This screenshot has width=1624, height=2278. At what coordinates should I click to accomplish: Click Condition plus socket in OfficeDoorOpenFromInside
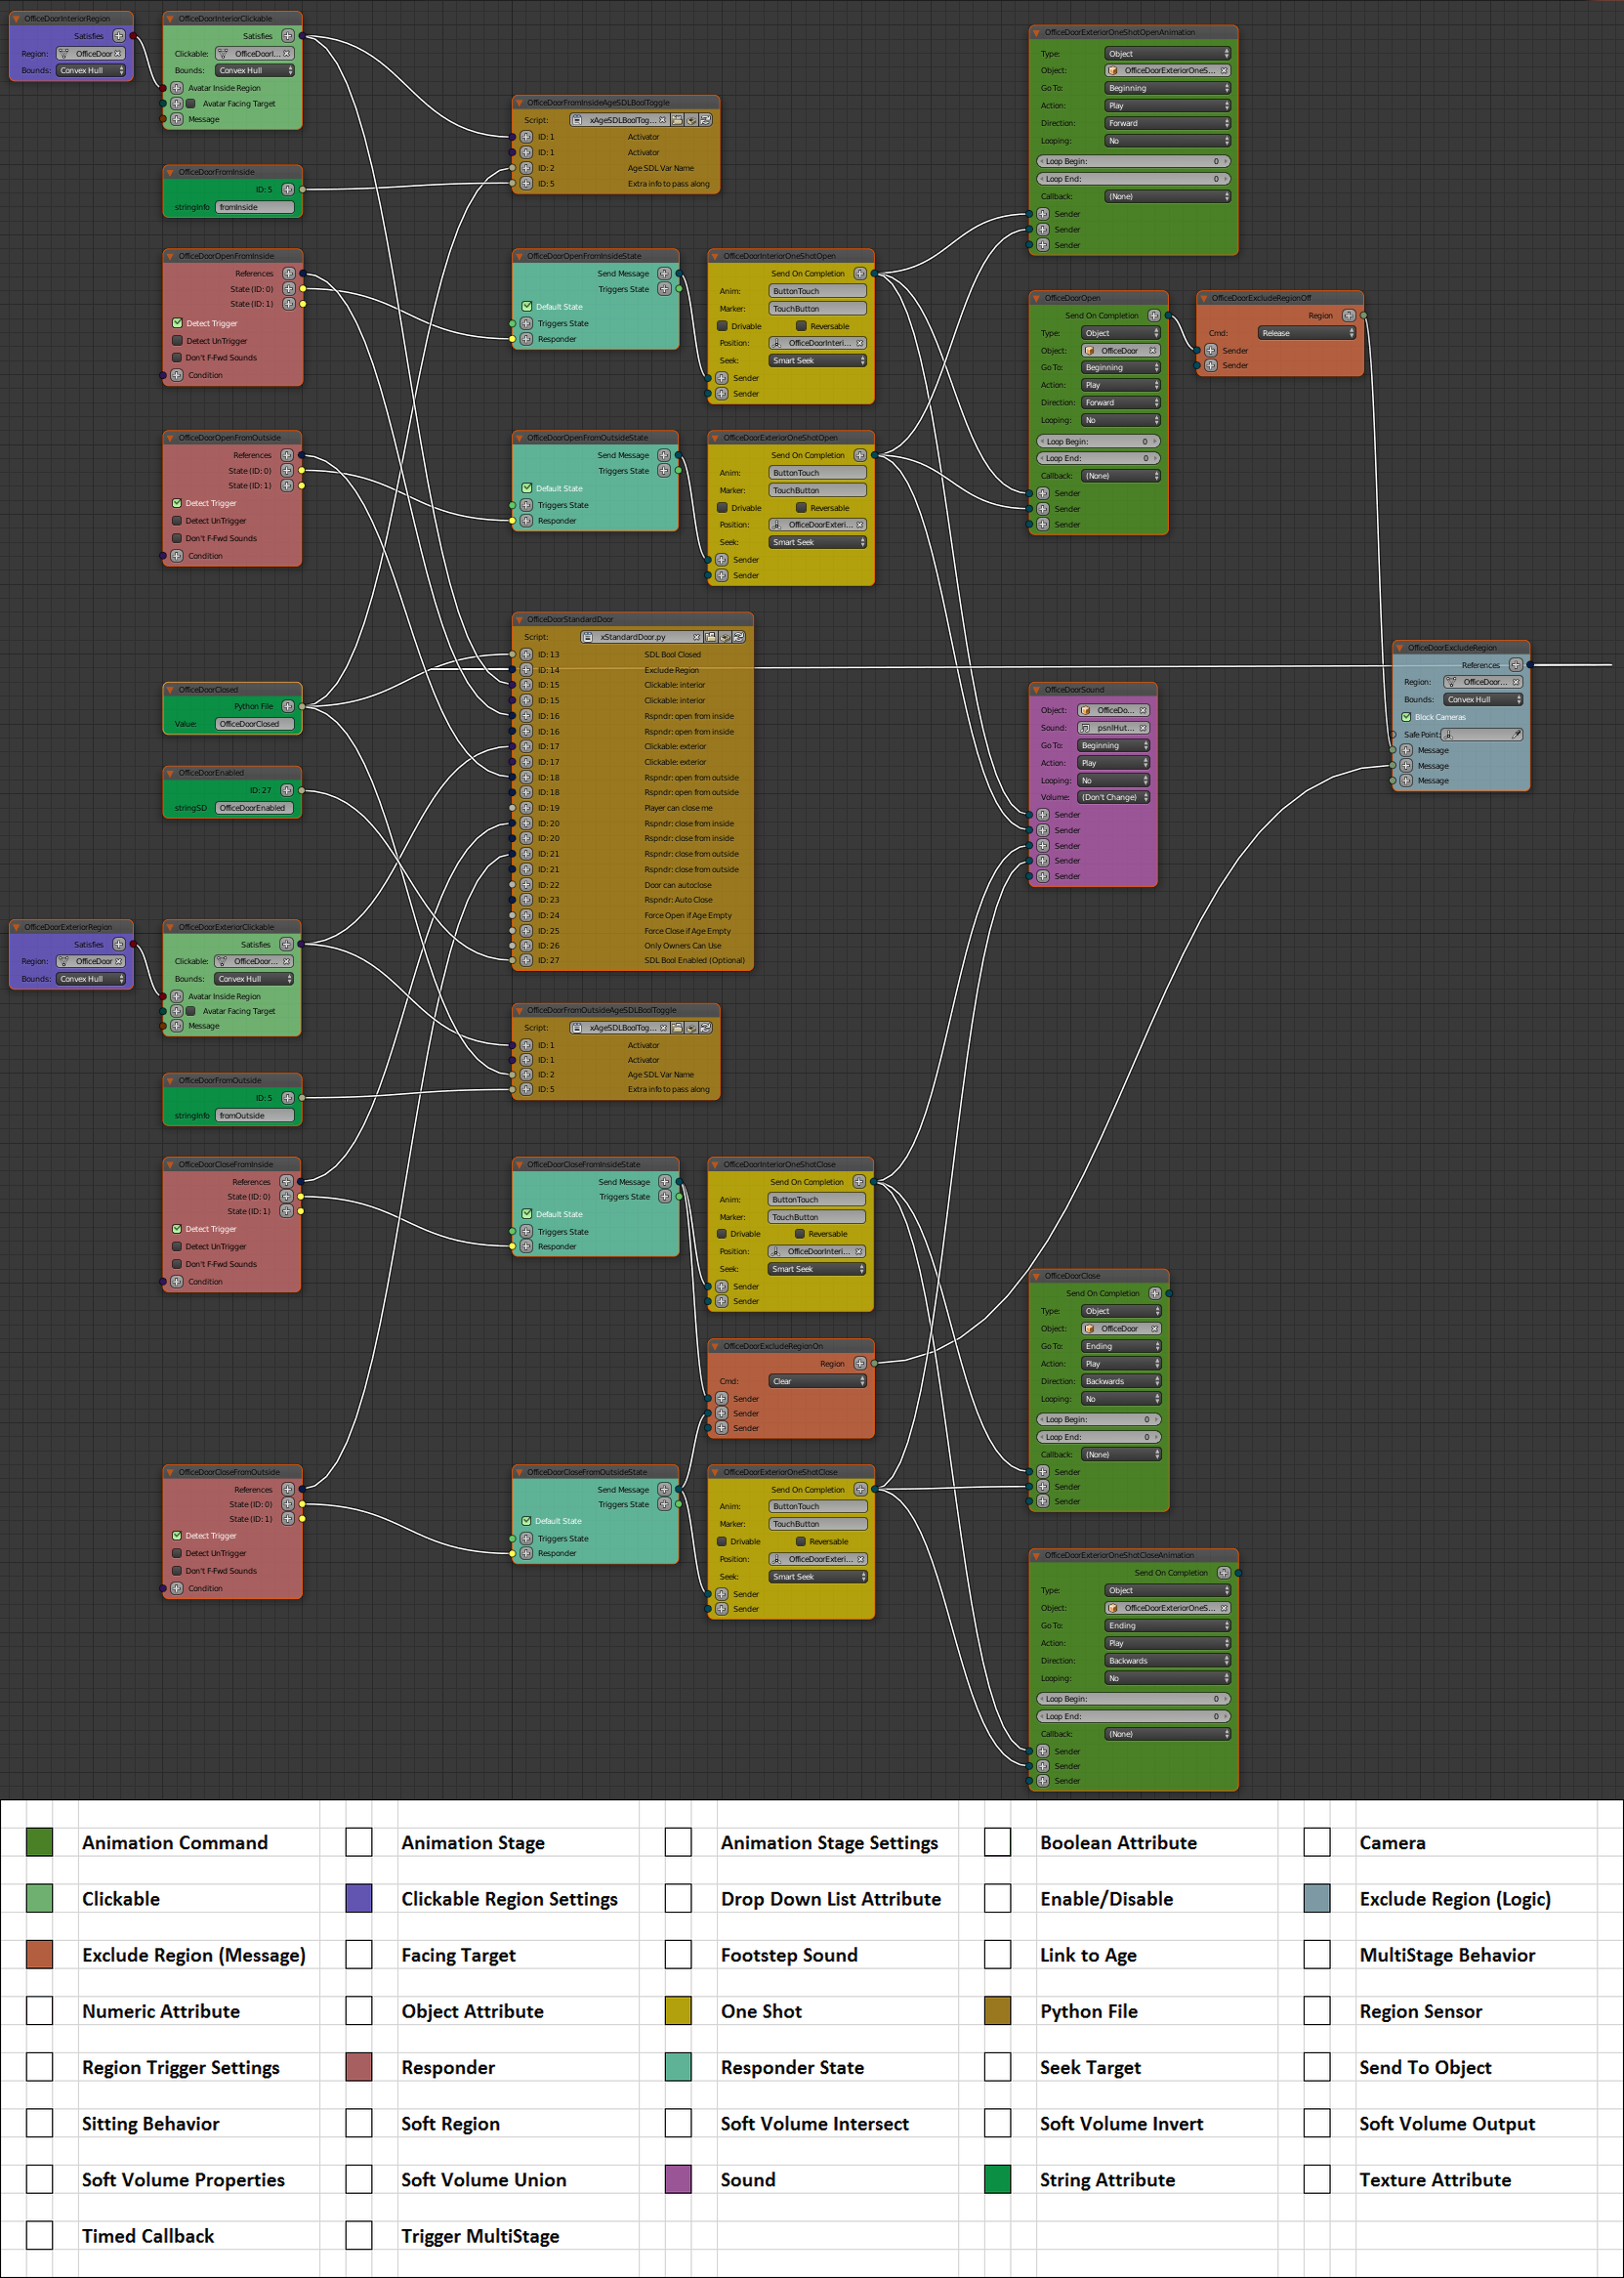coord(177,375)
